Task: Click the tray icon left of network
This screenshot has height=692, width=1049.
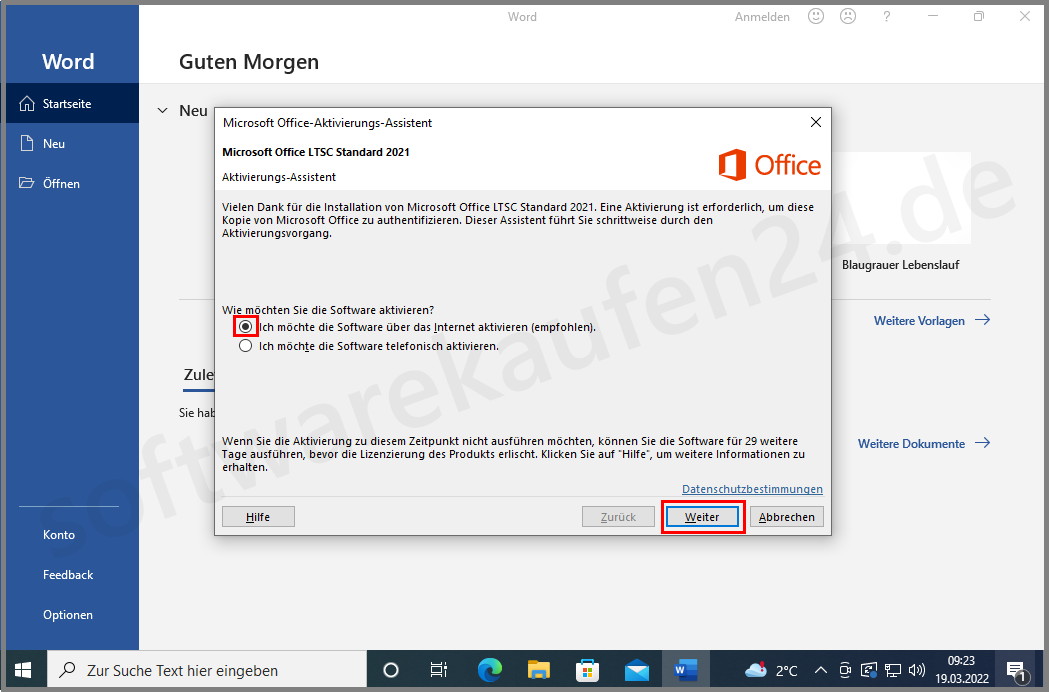Action: pyautogui.click(x=868, y=670)
